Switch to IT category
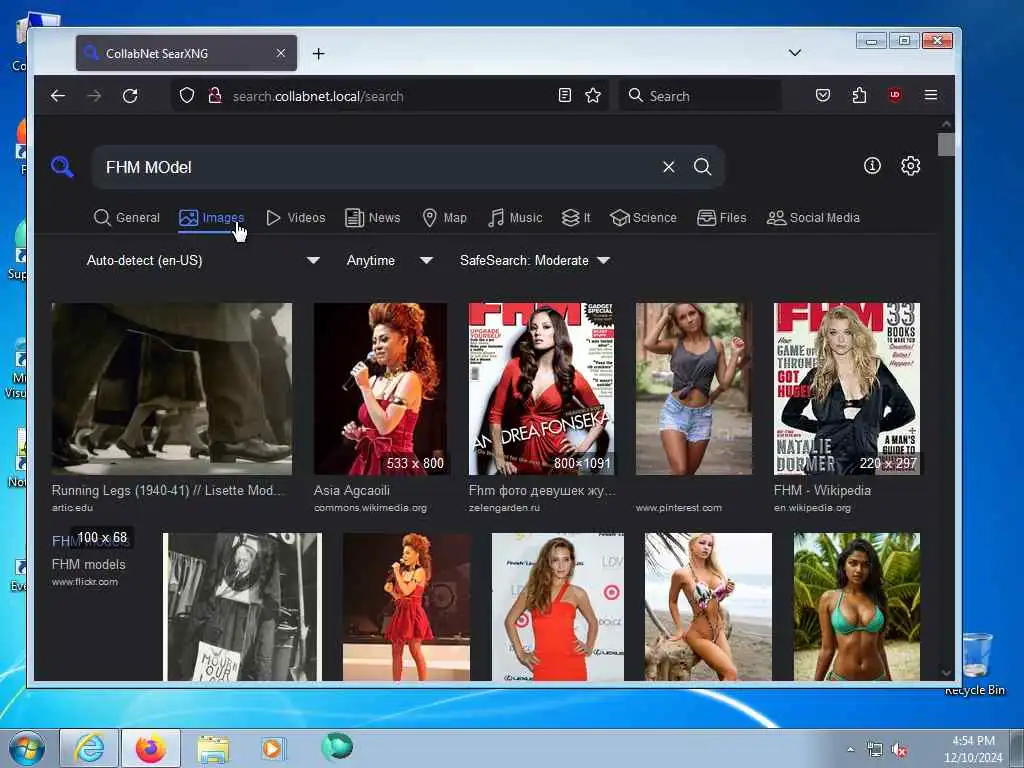 pyautogui.click(x=576, y=217)
